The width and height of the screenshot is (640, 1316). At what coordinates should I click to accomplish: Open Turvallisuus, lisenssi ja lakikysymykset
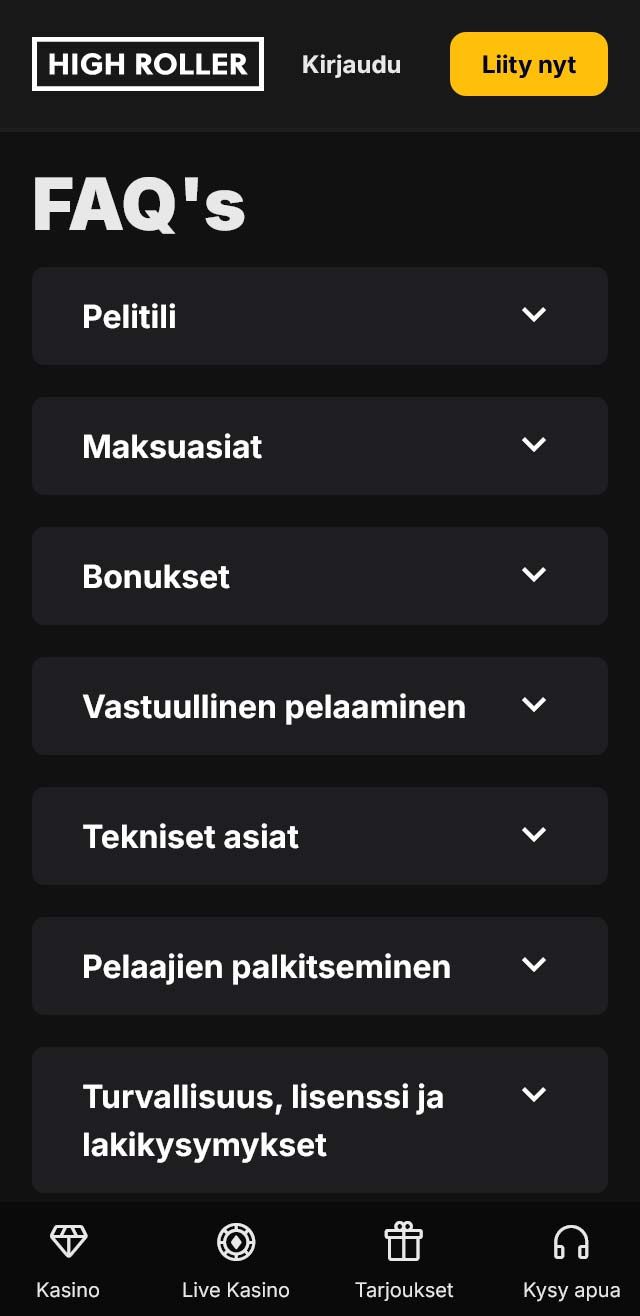(x=320, y=1120)
